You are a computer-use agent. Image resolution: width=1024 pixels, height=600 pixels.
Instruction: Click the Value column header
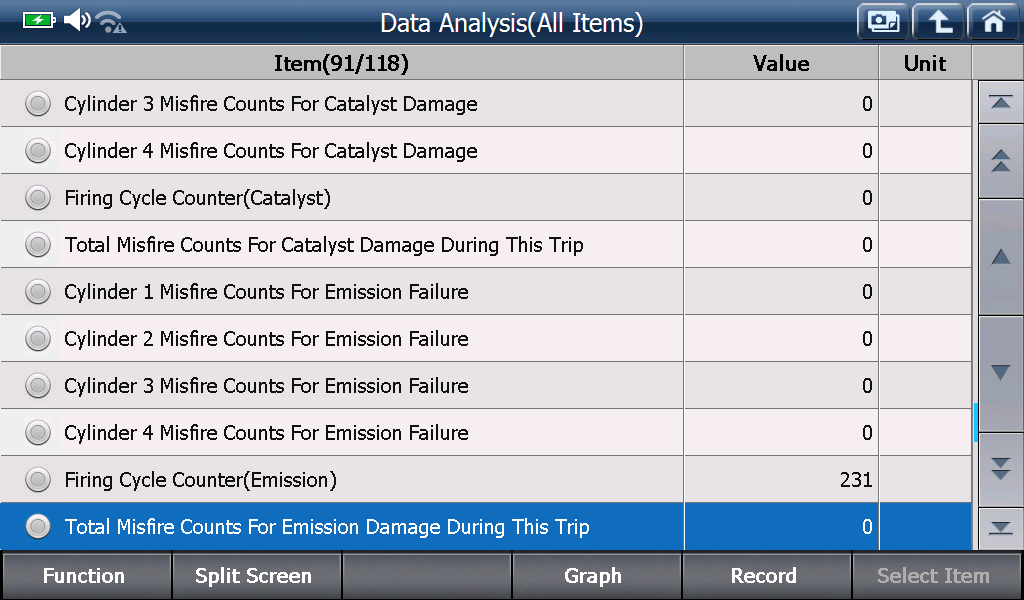click(x=781, y=63)
